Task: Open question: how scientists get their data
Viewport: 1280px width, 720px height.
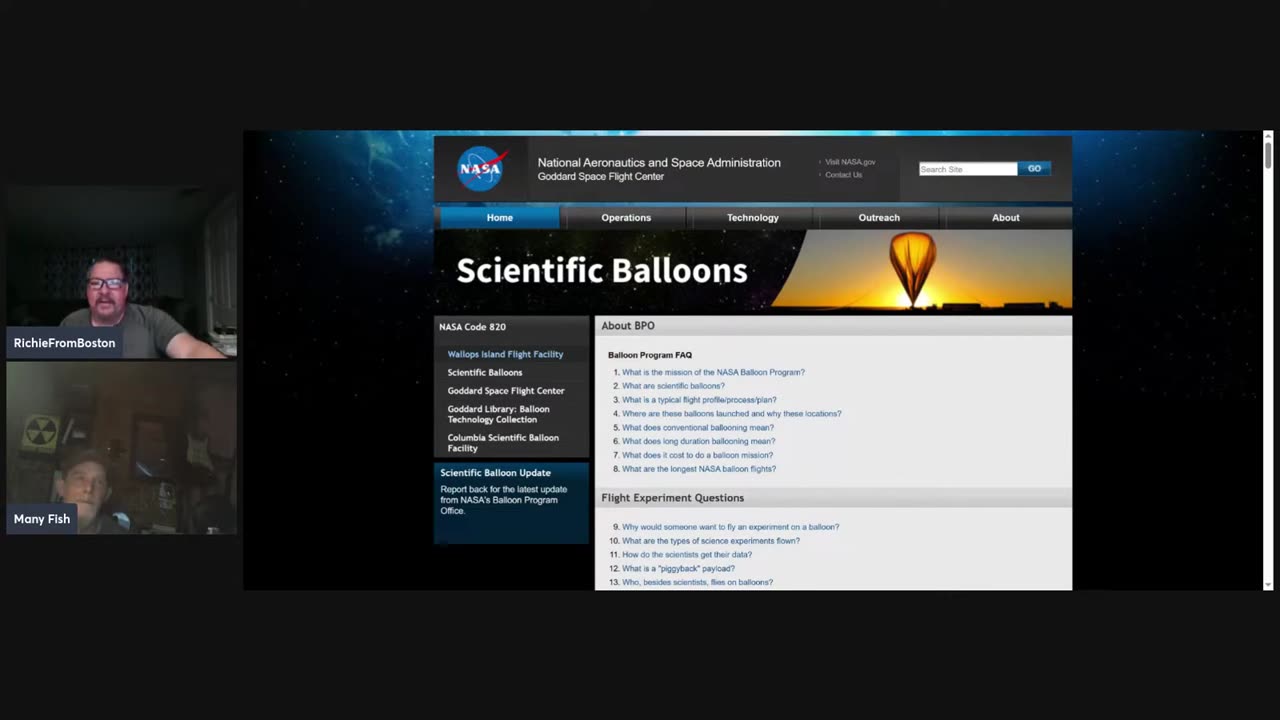Action: tap(687, 555)
